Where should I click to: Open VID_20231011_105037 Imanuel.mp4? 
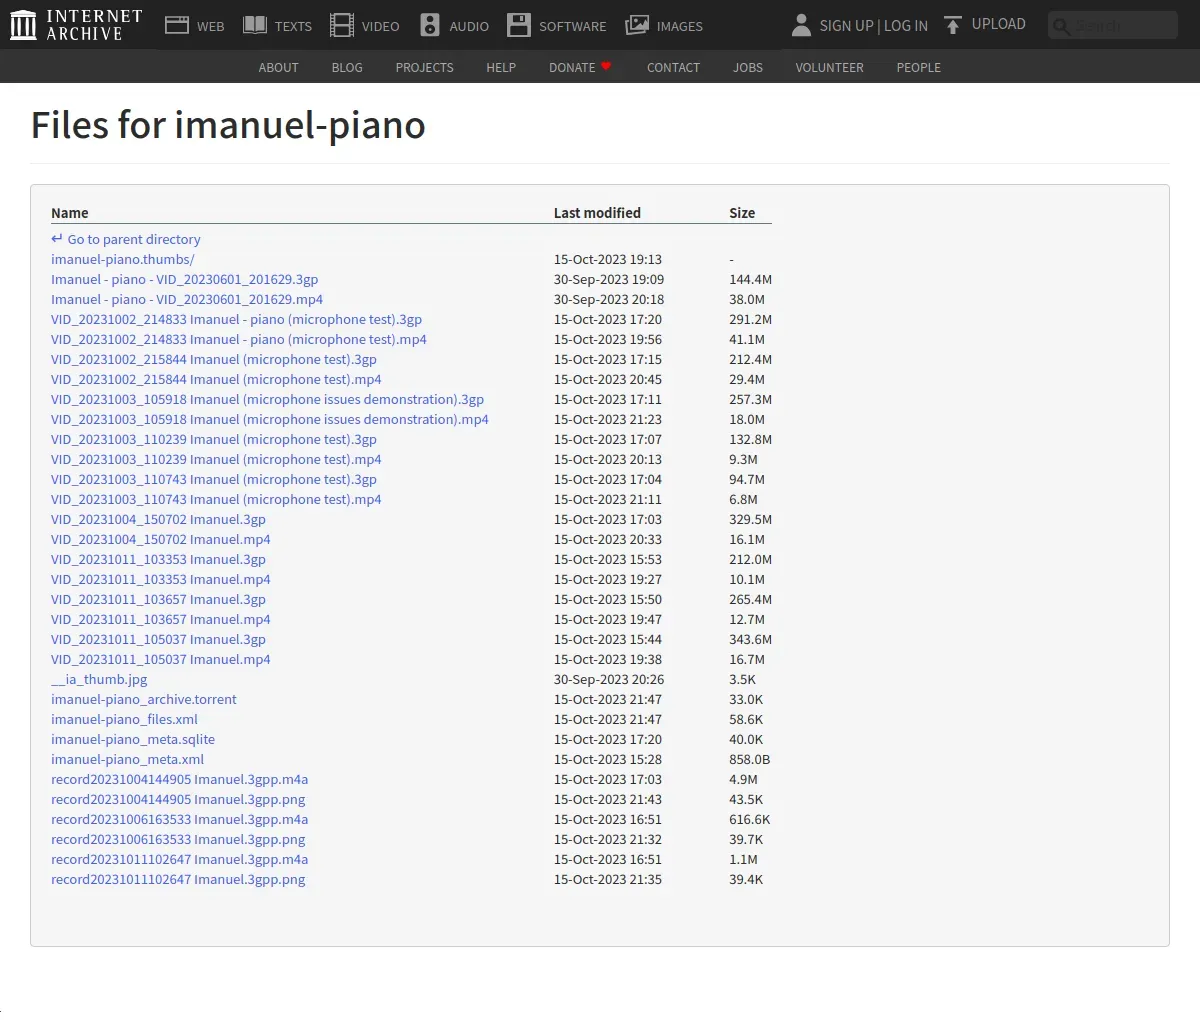tap(161, 659)
